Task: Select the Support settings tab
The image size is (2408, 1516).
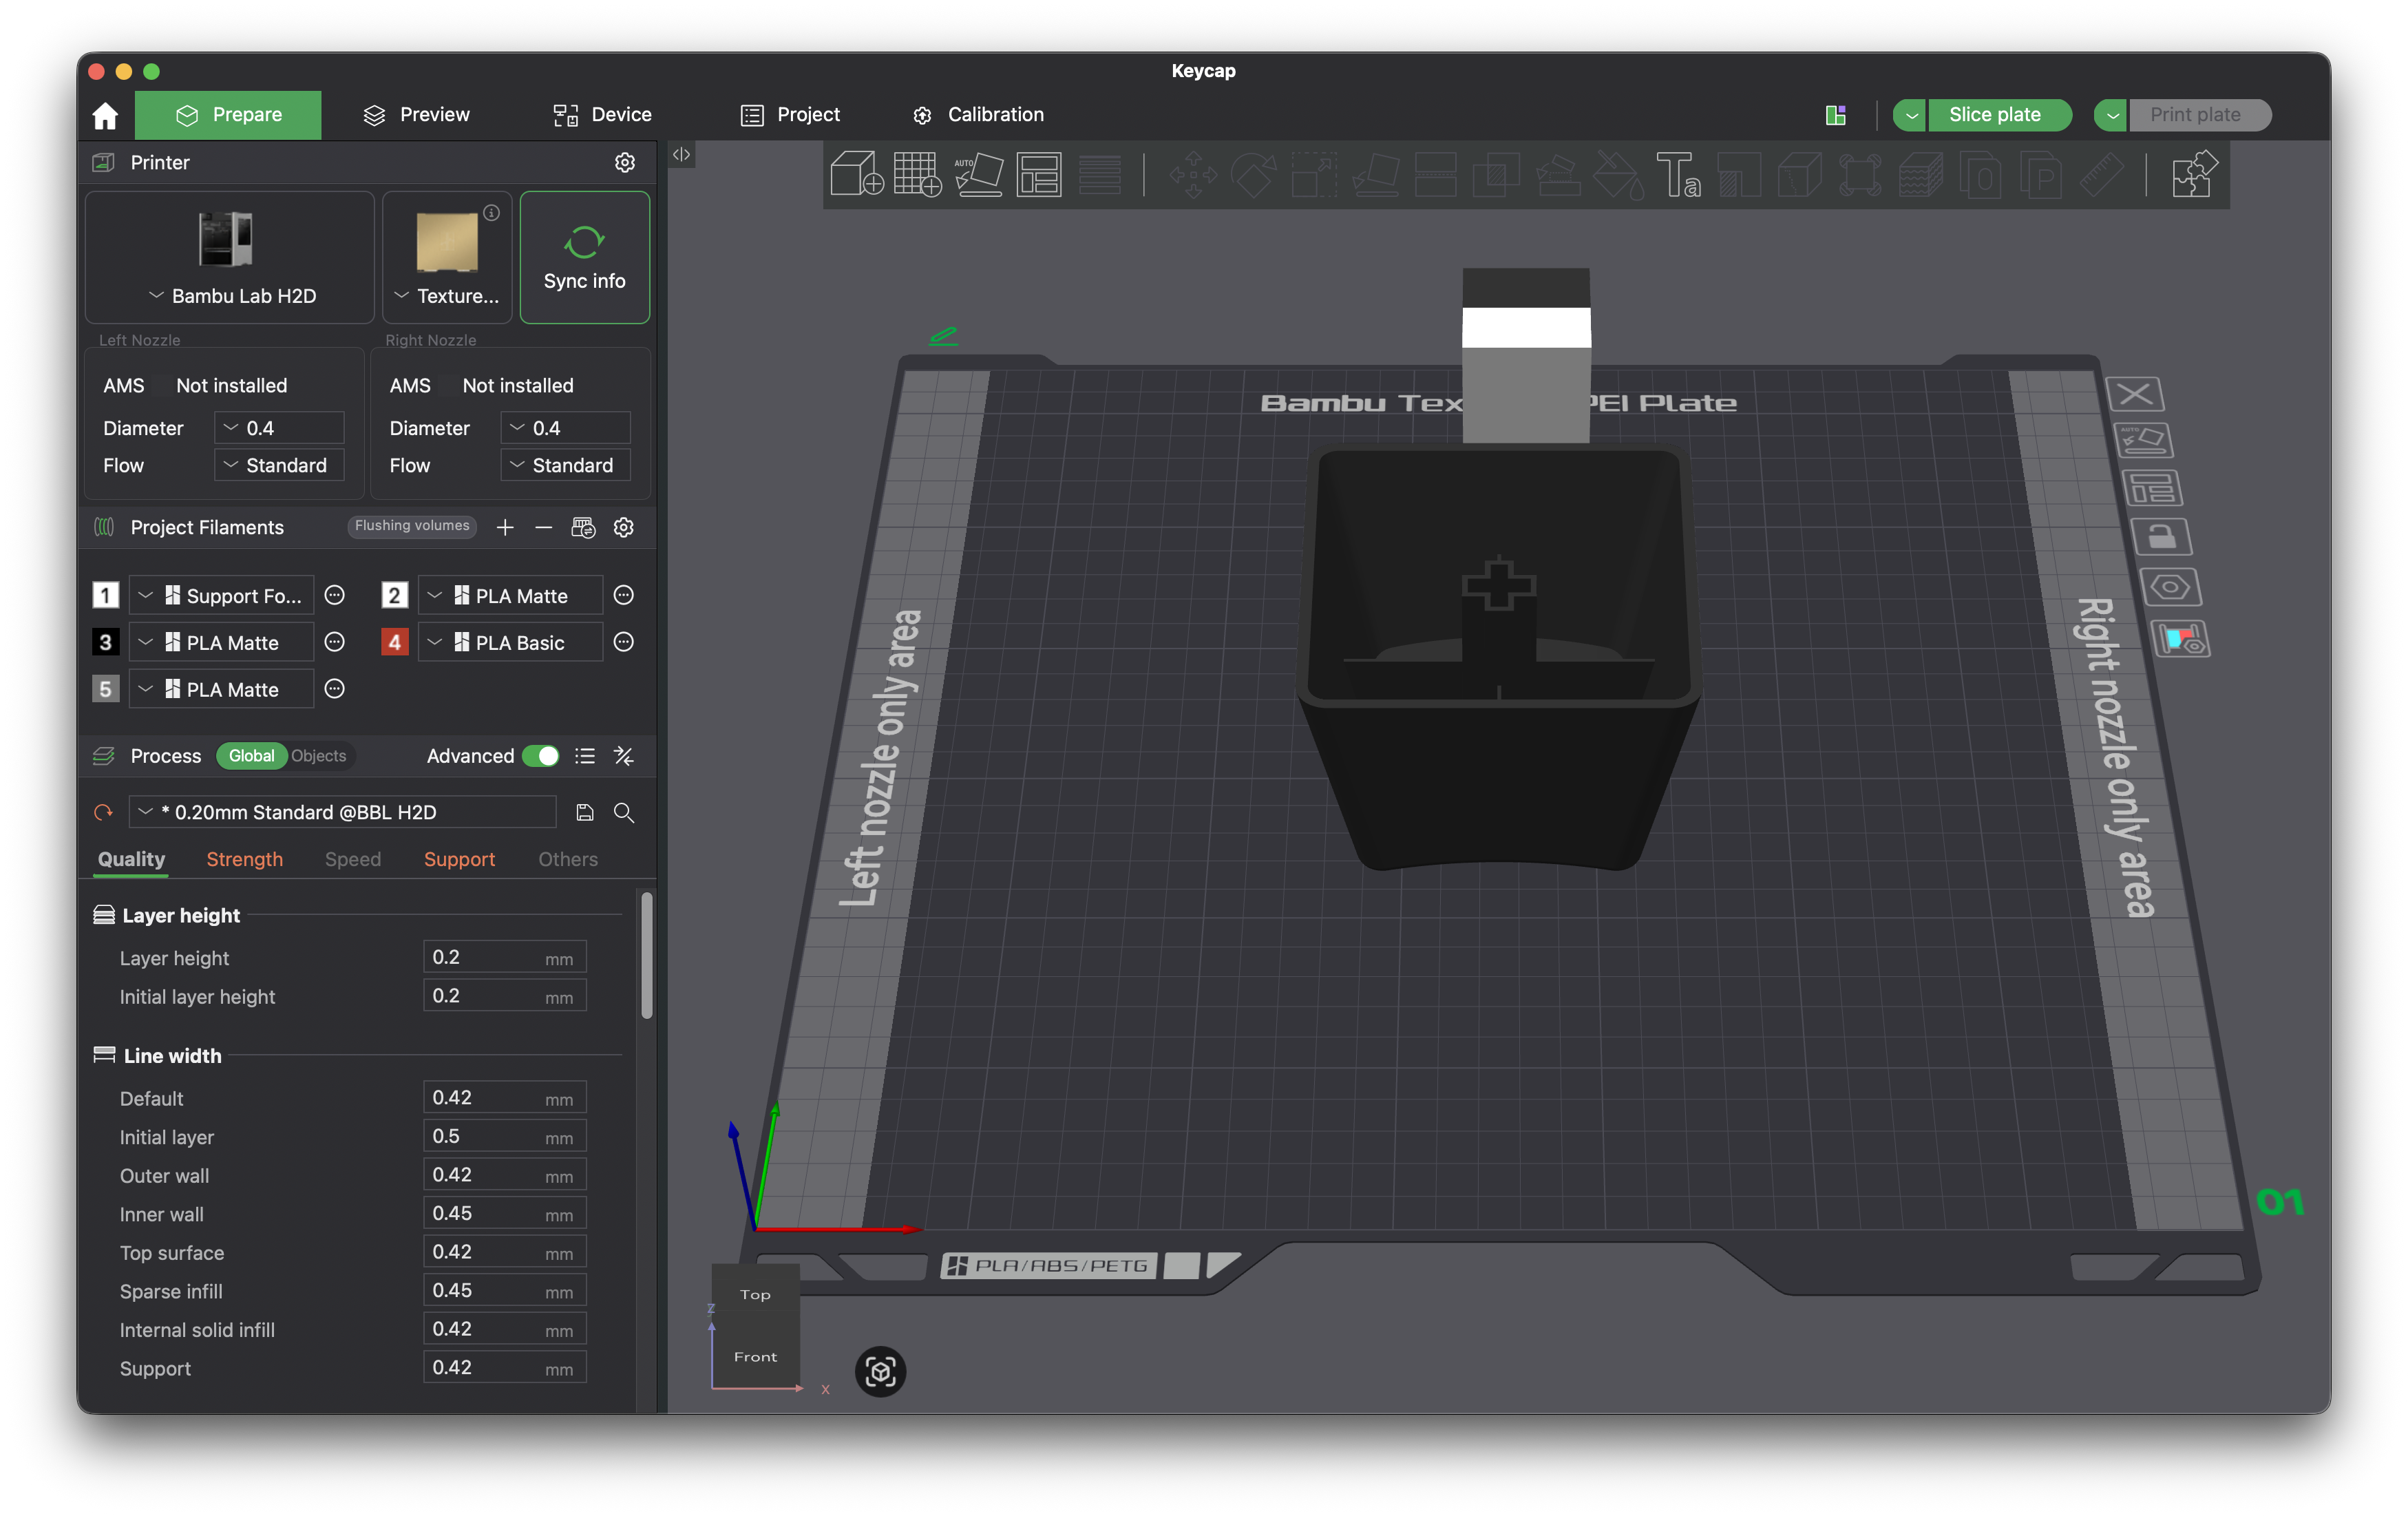Action: [459, 859]
